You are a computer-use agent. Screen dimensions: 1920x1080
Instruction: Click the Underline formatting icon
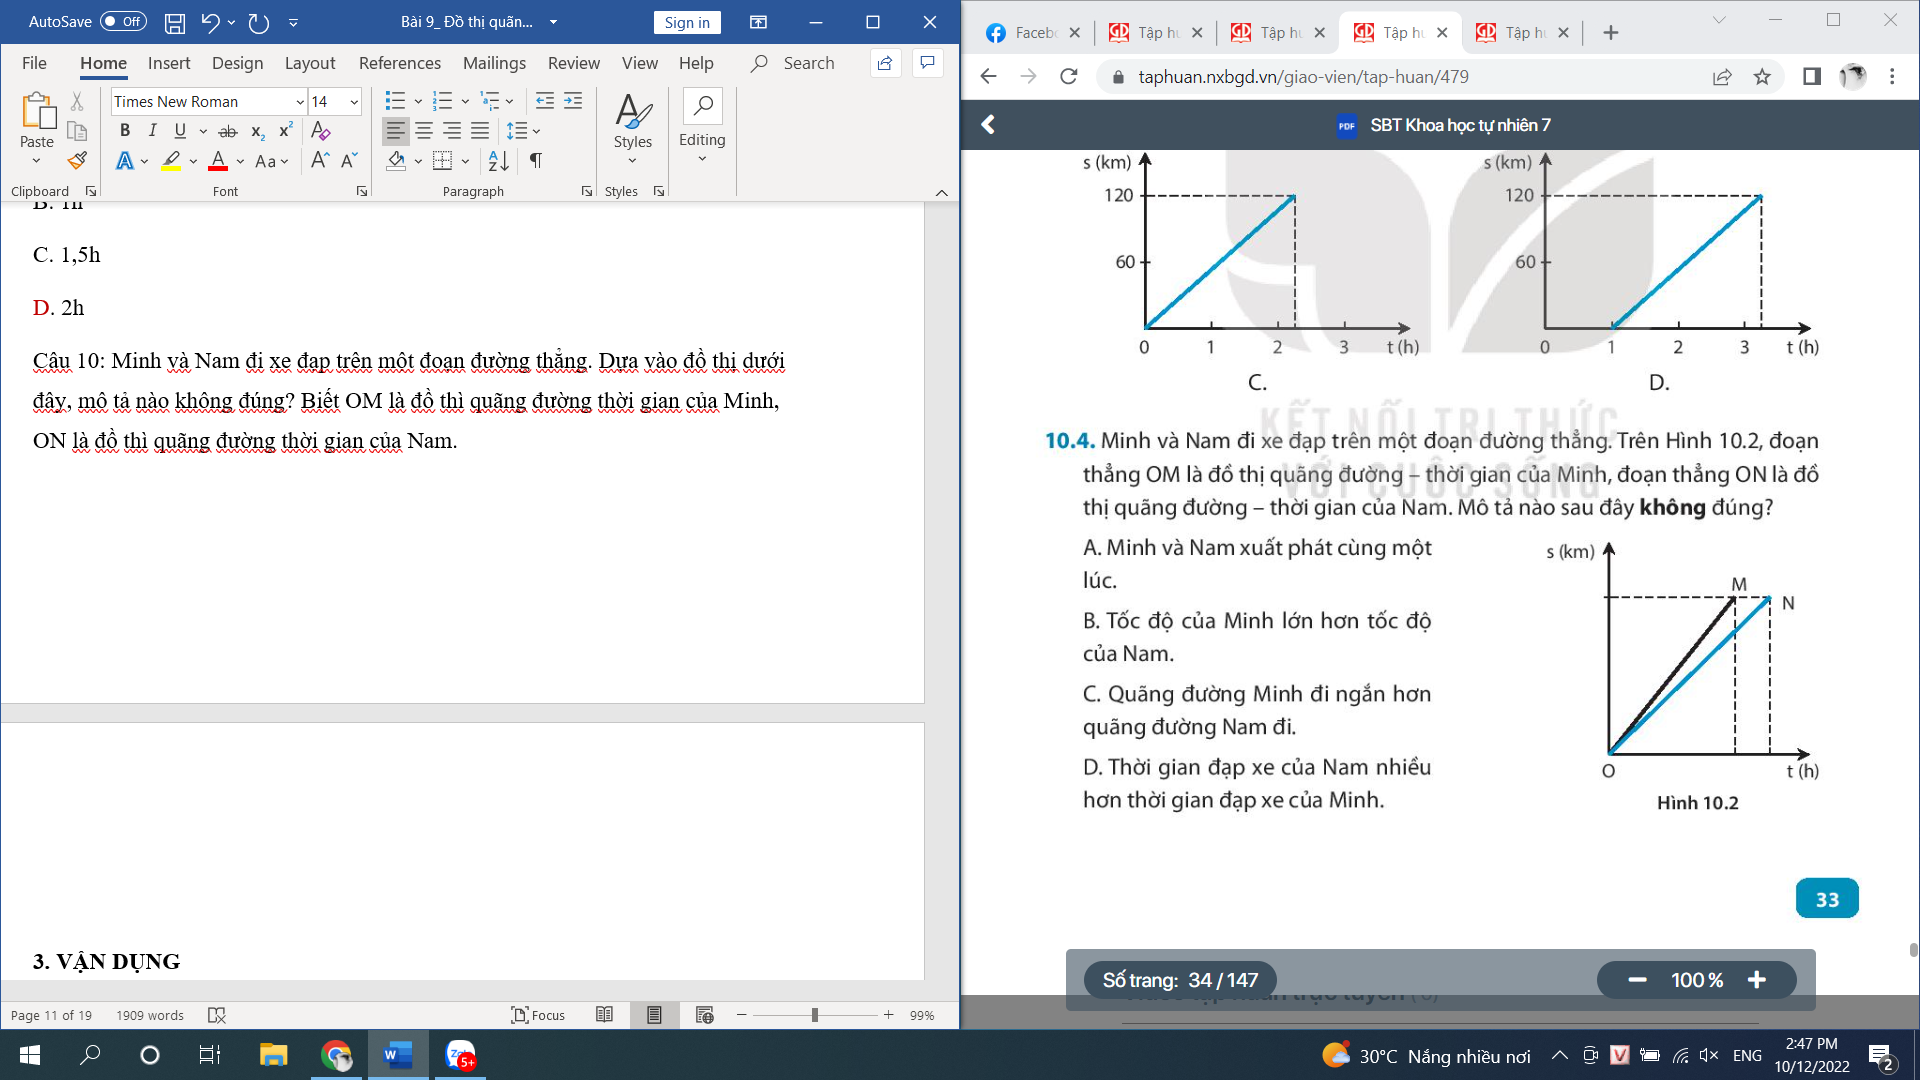179,129
